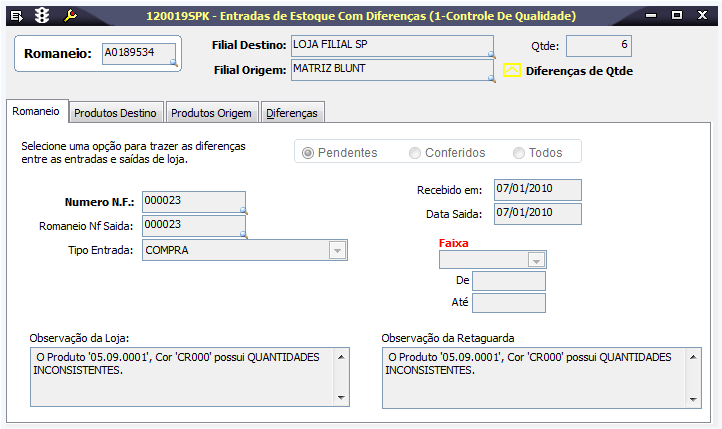Click the Filial Origem lookup icon

coord(491,78)
